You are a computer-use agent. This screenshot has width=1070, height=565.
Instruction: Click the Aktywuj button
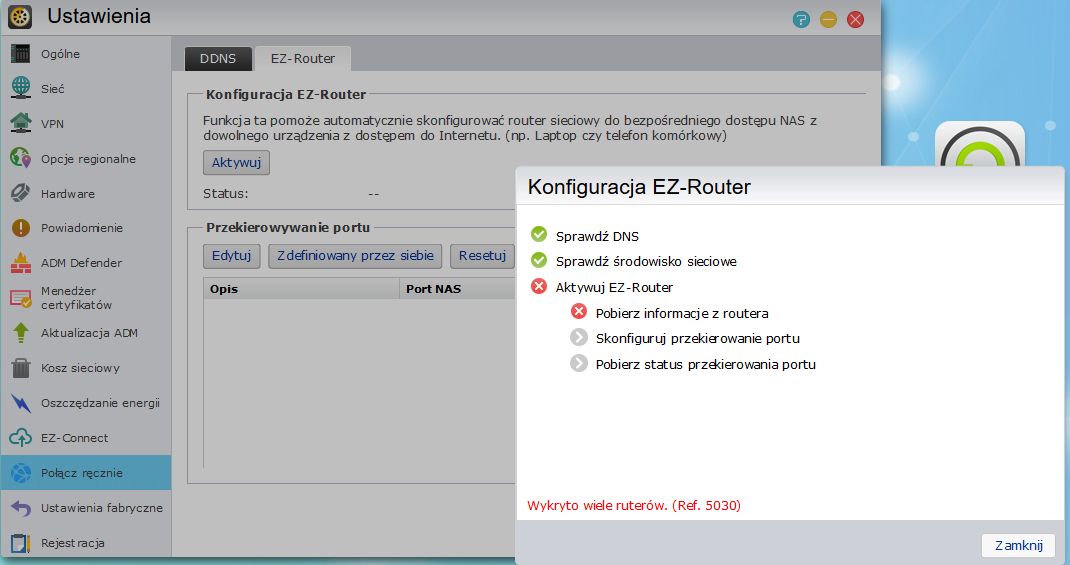[236, 162]
